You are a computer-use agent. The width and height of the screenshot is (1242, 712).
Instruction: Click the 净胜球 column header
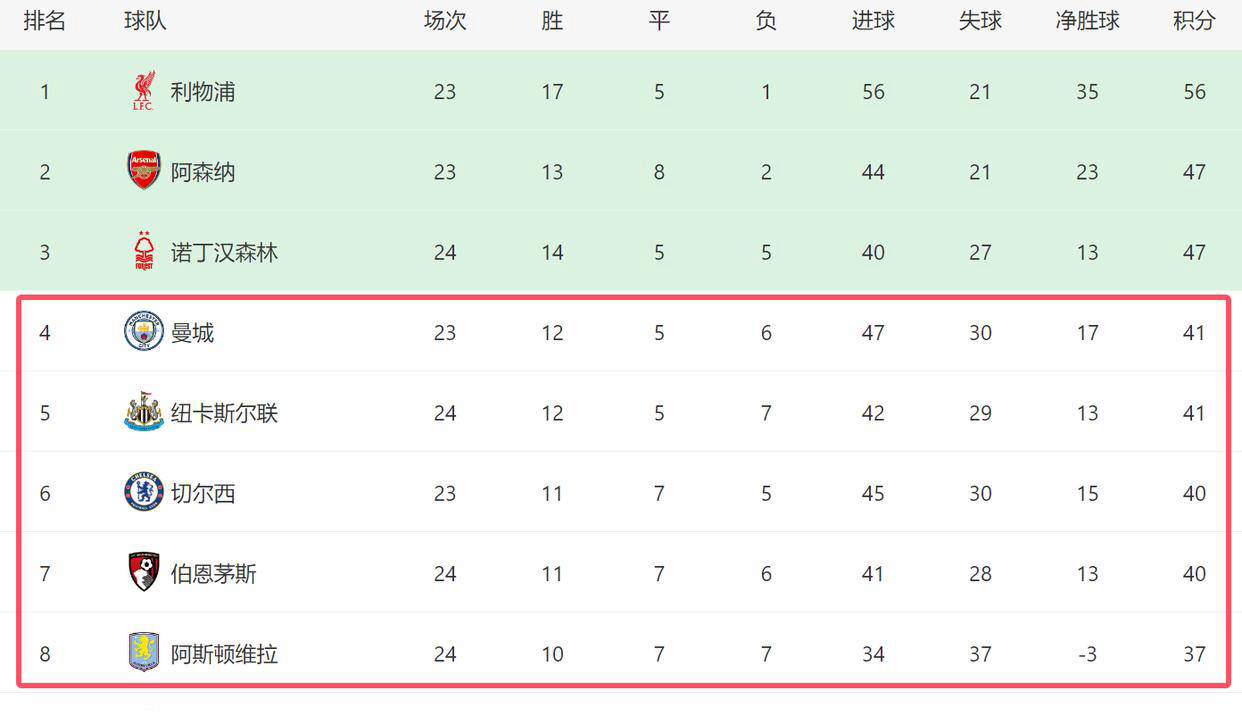1087,21
